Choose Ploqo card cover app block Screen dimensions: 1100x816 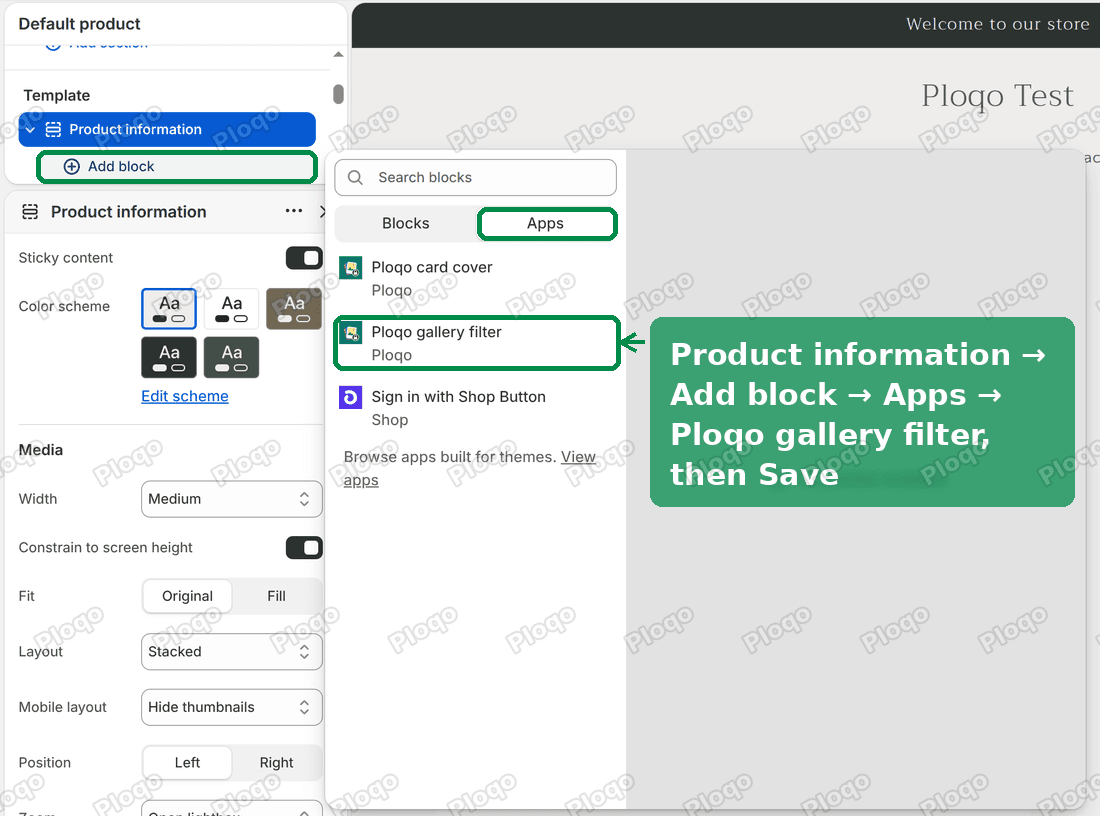476,279
